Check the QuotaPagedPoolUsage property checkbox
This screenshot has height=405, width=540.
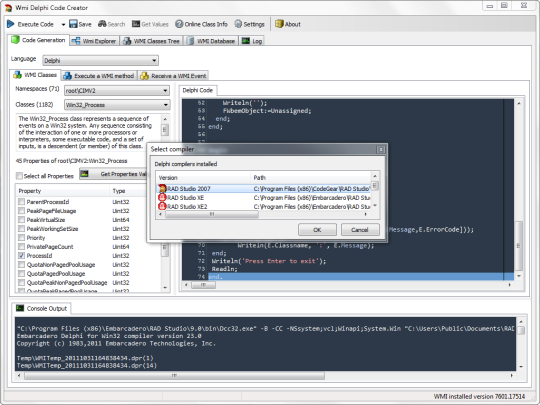pos(21,273)
